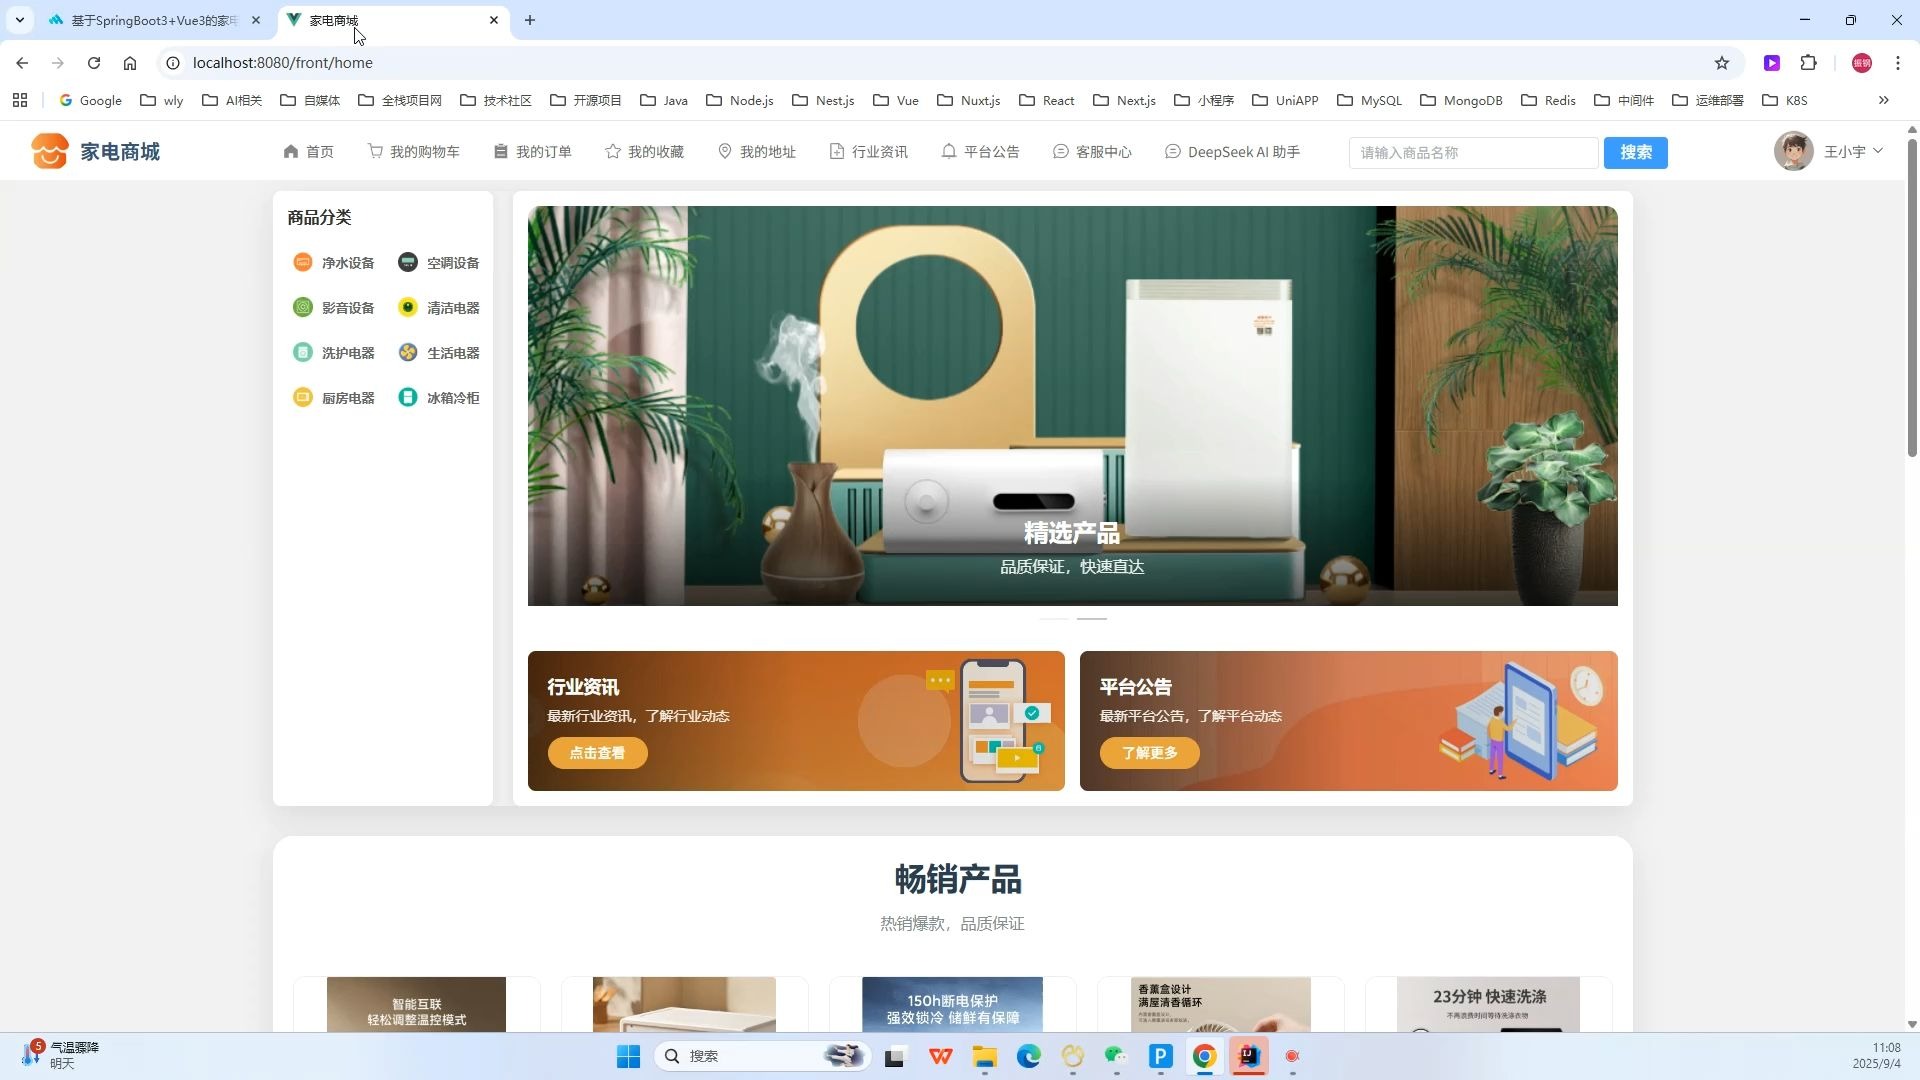
Task: Click 点击查看 on the industry news banner
Action: pyautogui.click(x=596, y=752)
